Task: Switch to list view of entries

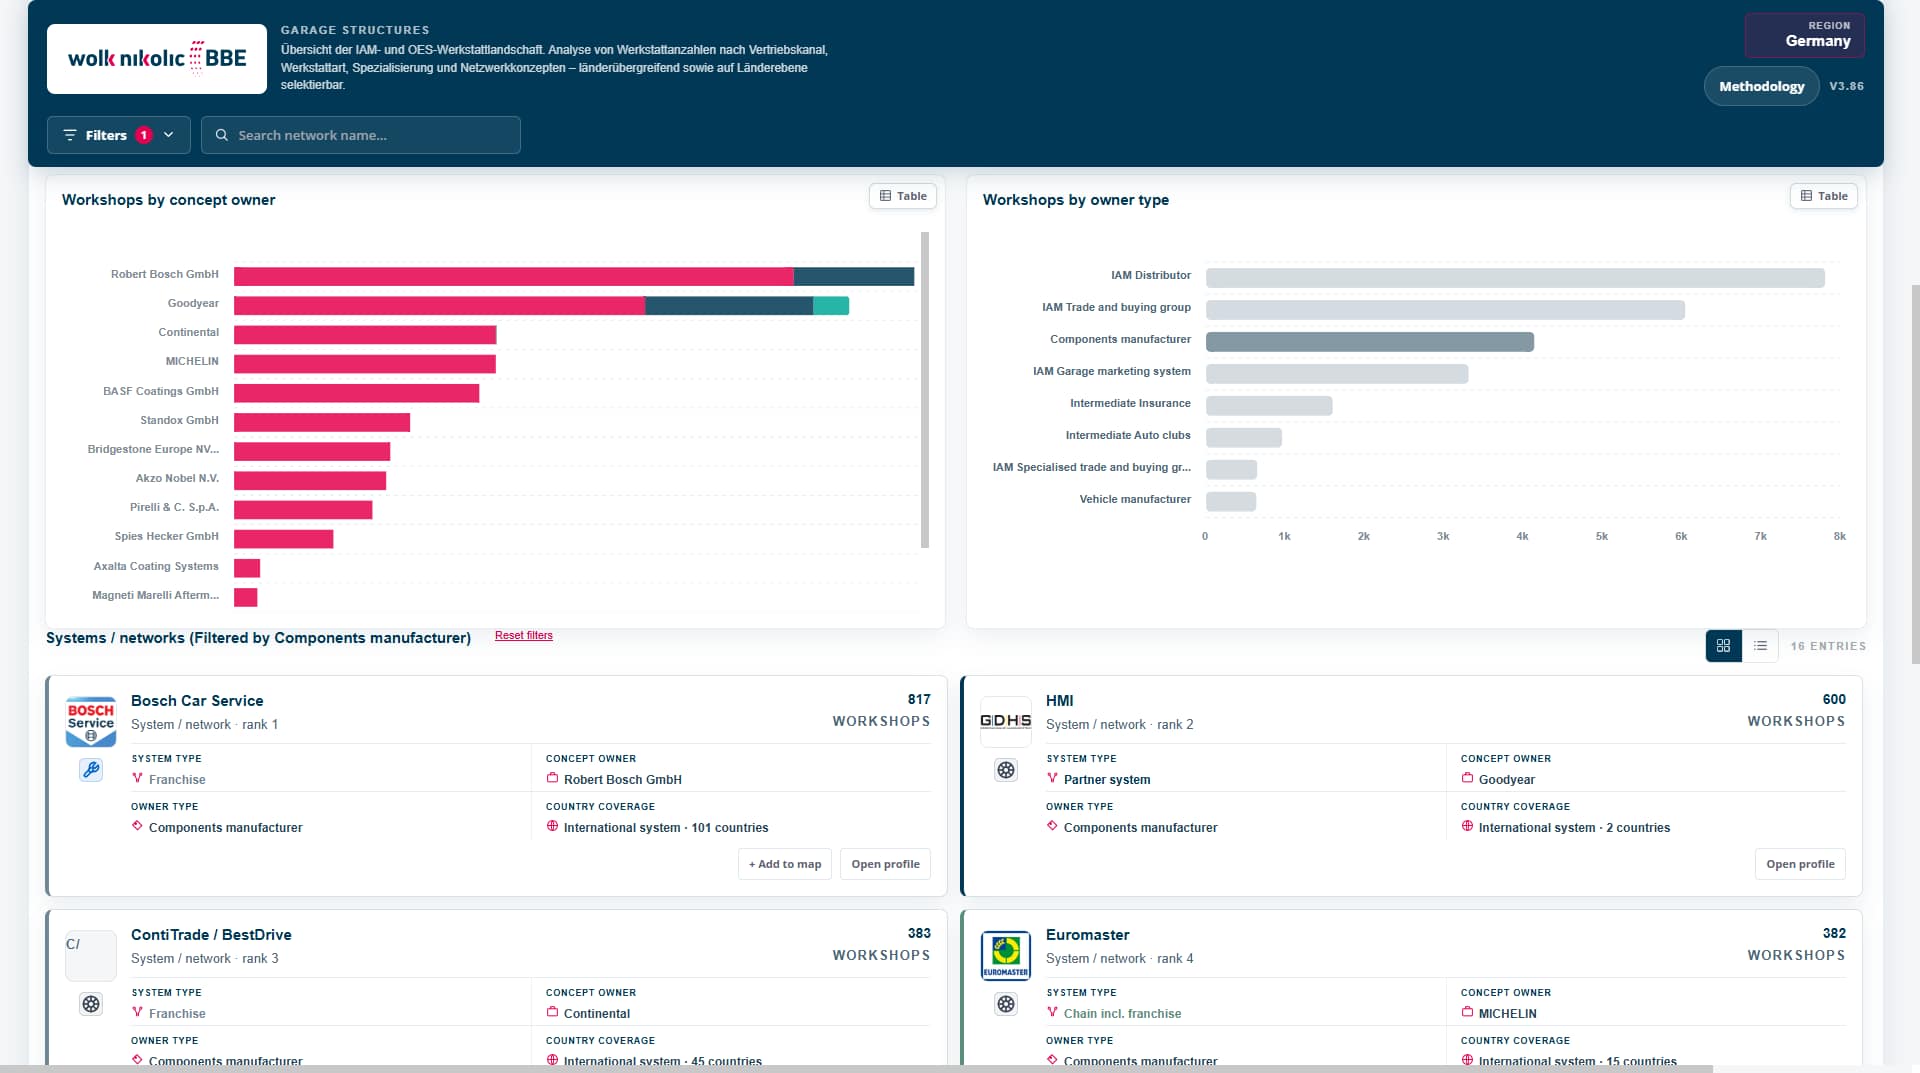Action: coord(1760,646)
